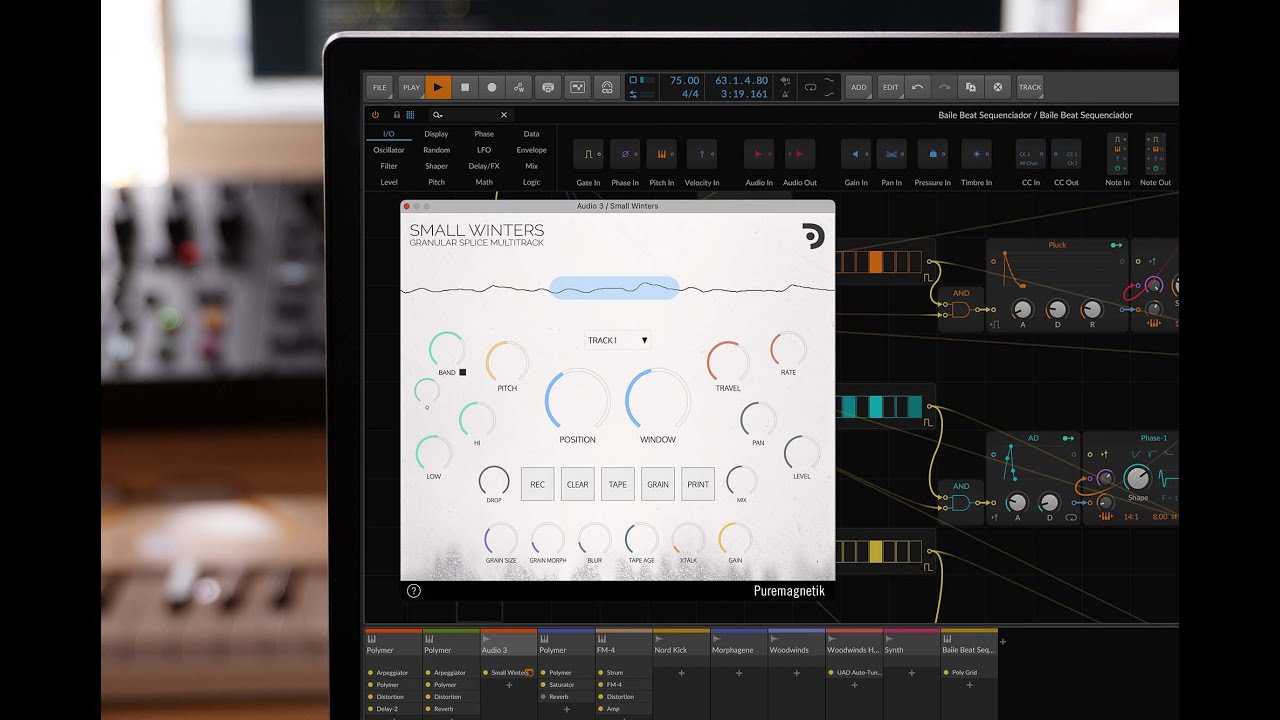This screenshot has height=720, width=1280.
Task: Open the PLAY menu
Action: 411,87
